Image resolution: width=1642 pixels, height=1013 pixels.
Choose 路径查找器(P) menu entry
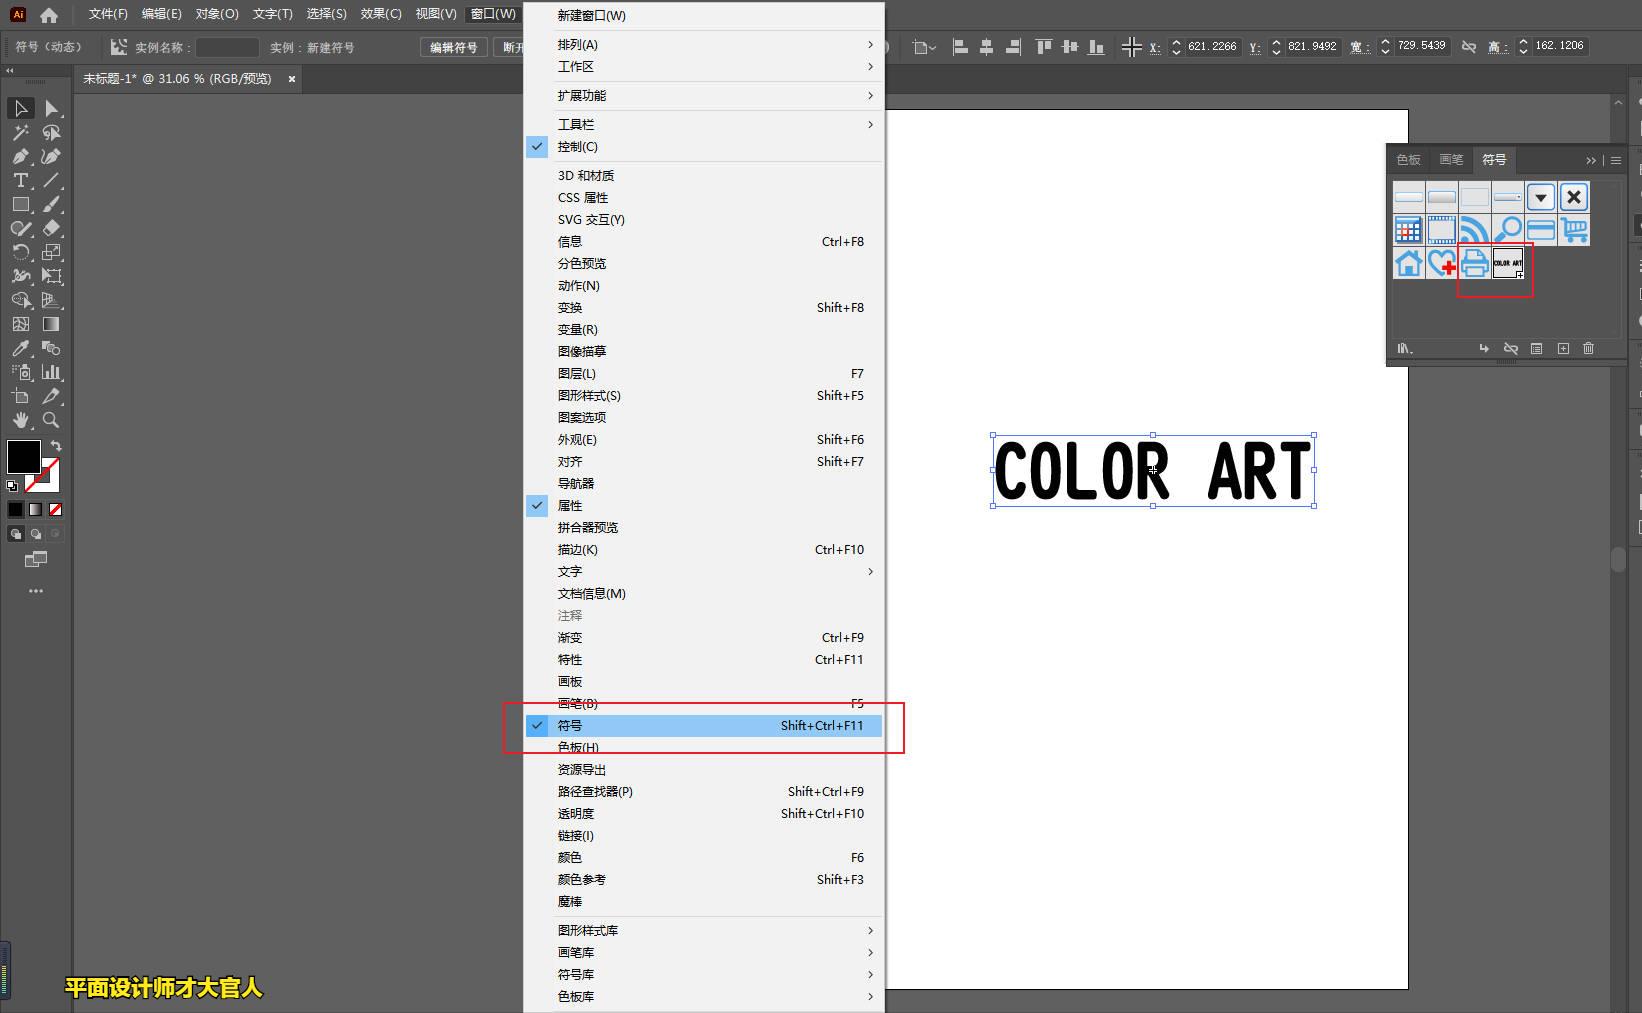(704, 791)
